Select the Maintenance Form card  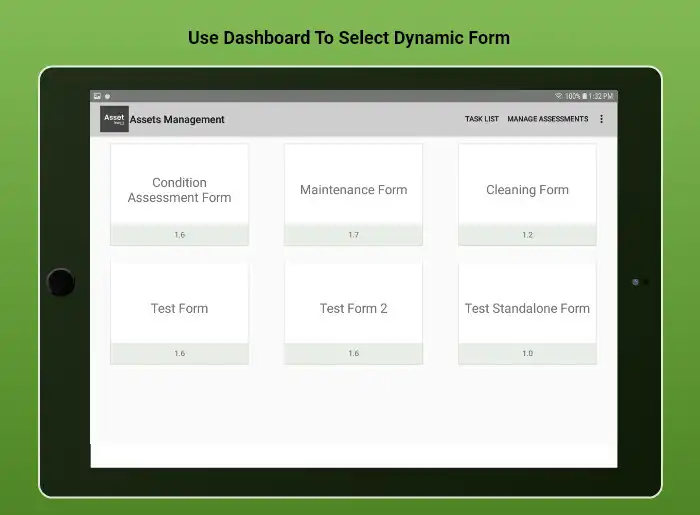(x=353, y=190)
